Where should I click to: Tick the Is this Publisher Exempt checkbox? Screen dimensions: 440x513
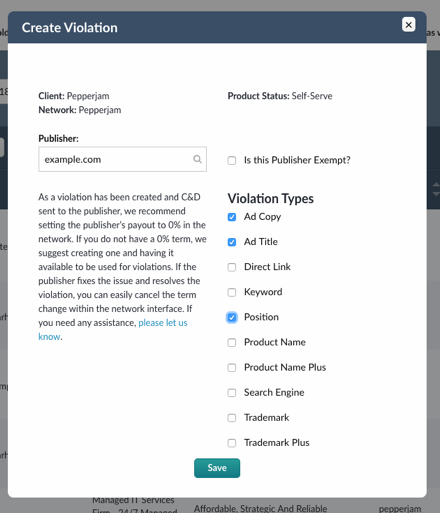click(232, 160)
